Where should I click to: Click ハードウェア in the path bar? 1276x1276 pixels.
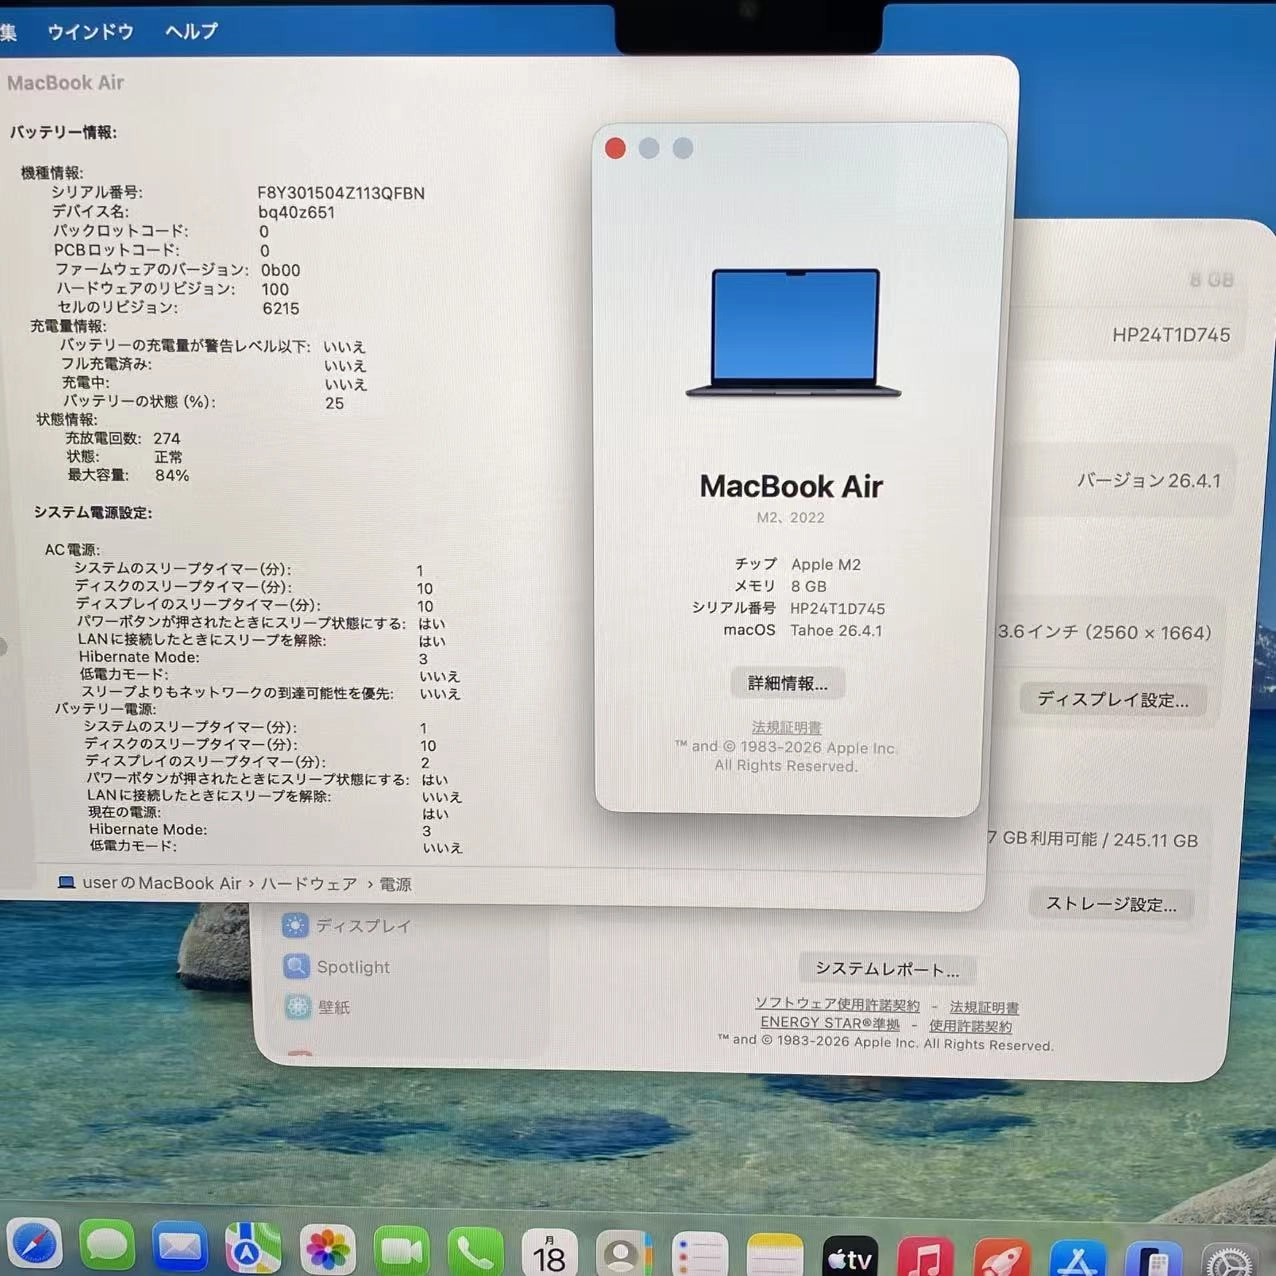point(308,884)
